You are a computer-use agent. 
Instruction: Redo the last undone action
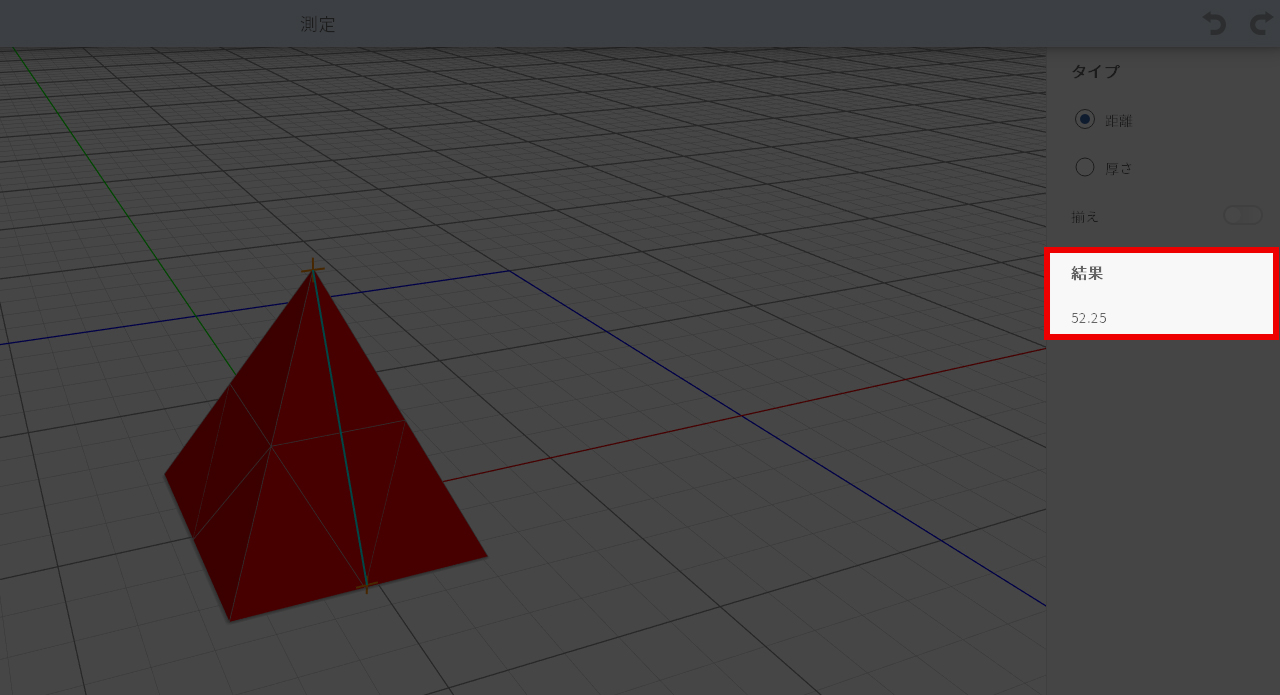coord(1262,24)
